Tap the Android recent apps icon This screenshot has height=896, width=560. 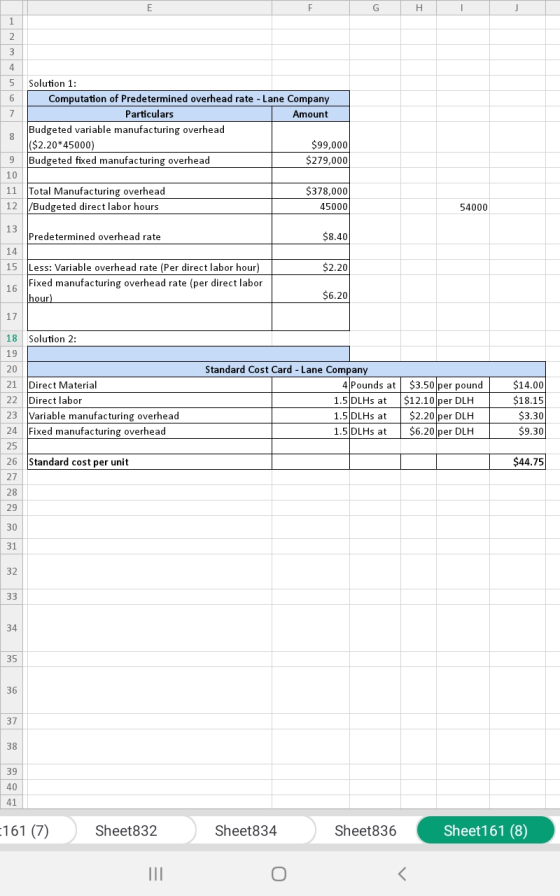pyautogui.click(x=155, y=874)
